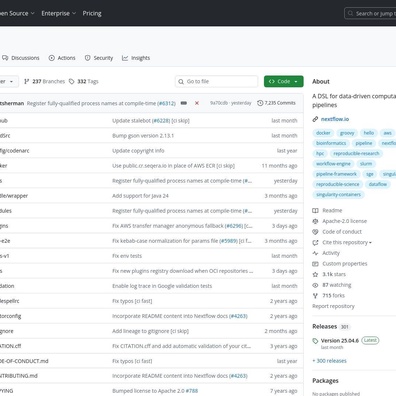Click Report repository link
Image resolution: width=396 pixels, height=396 pixels.
coord(333,306)
